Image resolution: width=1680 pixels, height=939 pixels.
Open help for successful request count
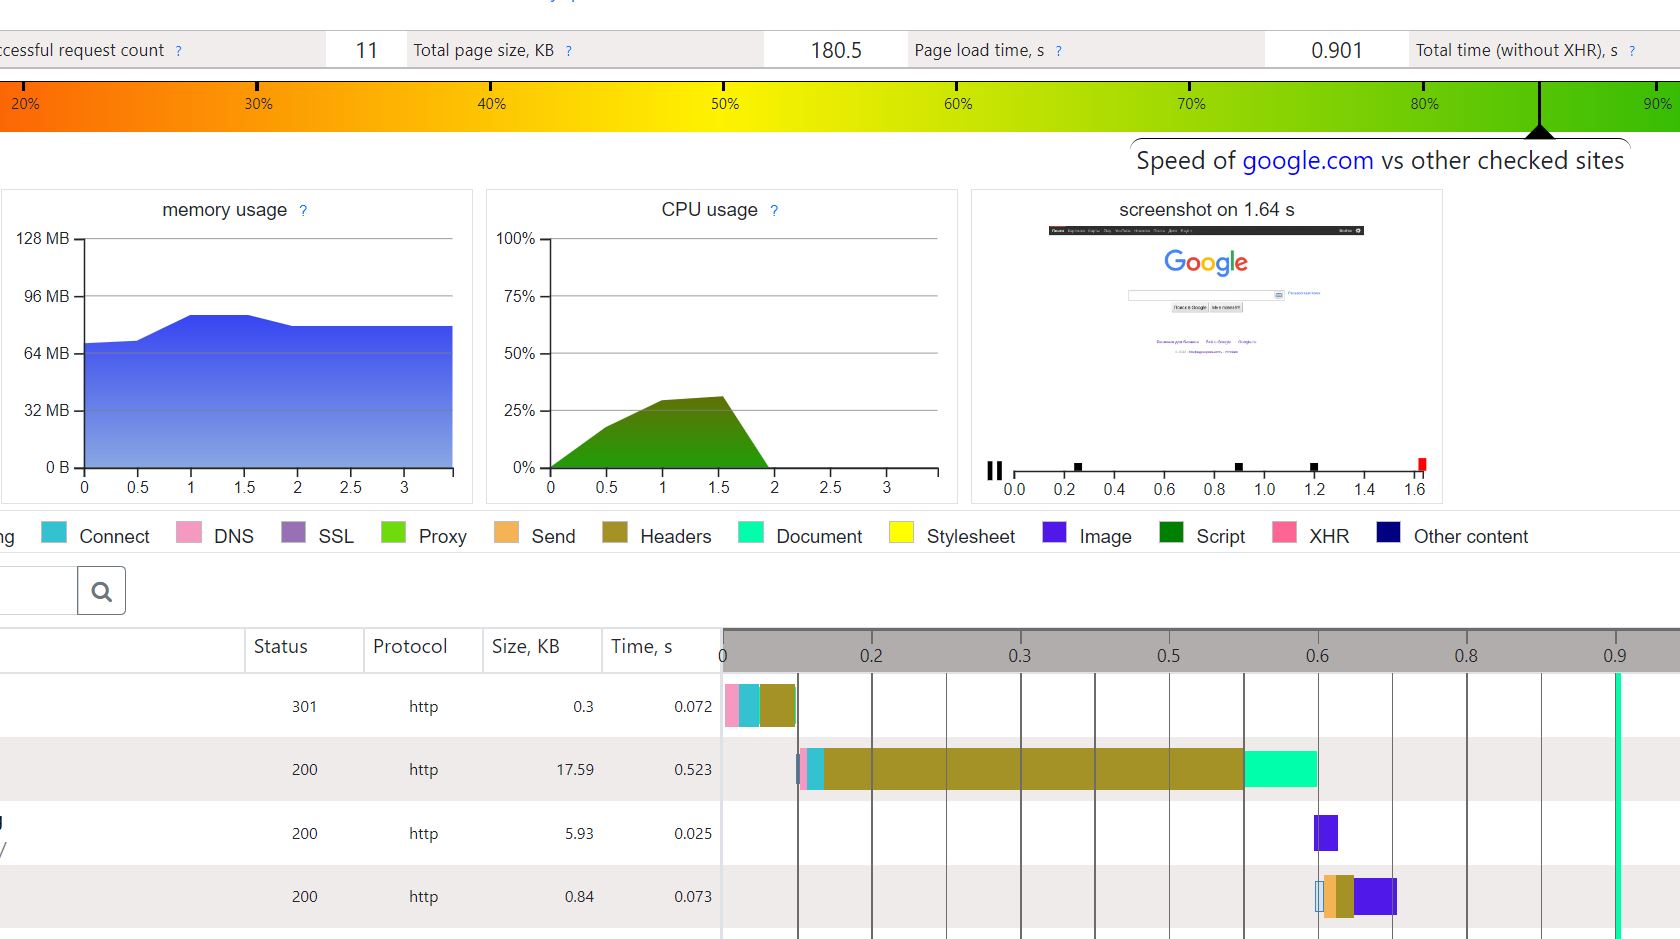[179, 51]
